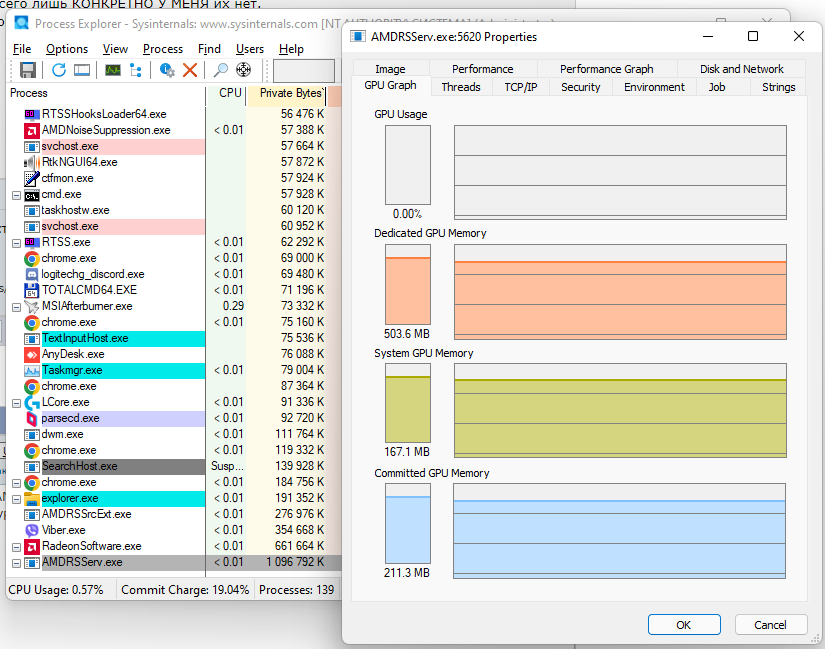
Task: Open the System Information graph icon
Action: pos(113,70)
